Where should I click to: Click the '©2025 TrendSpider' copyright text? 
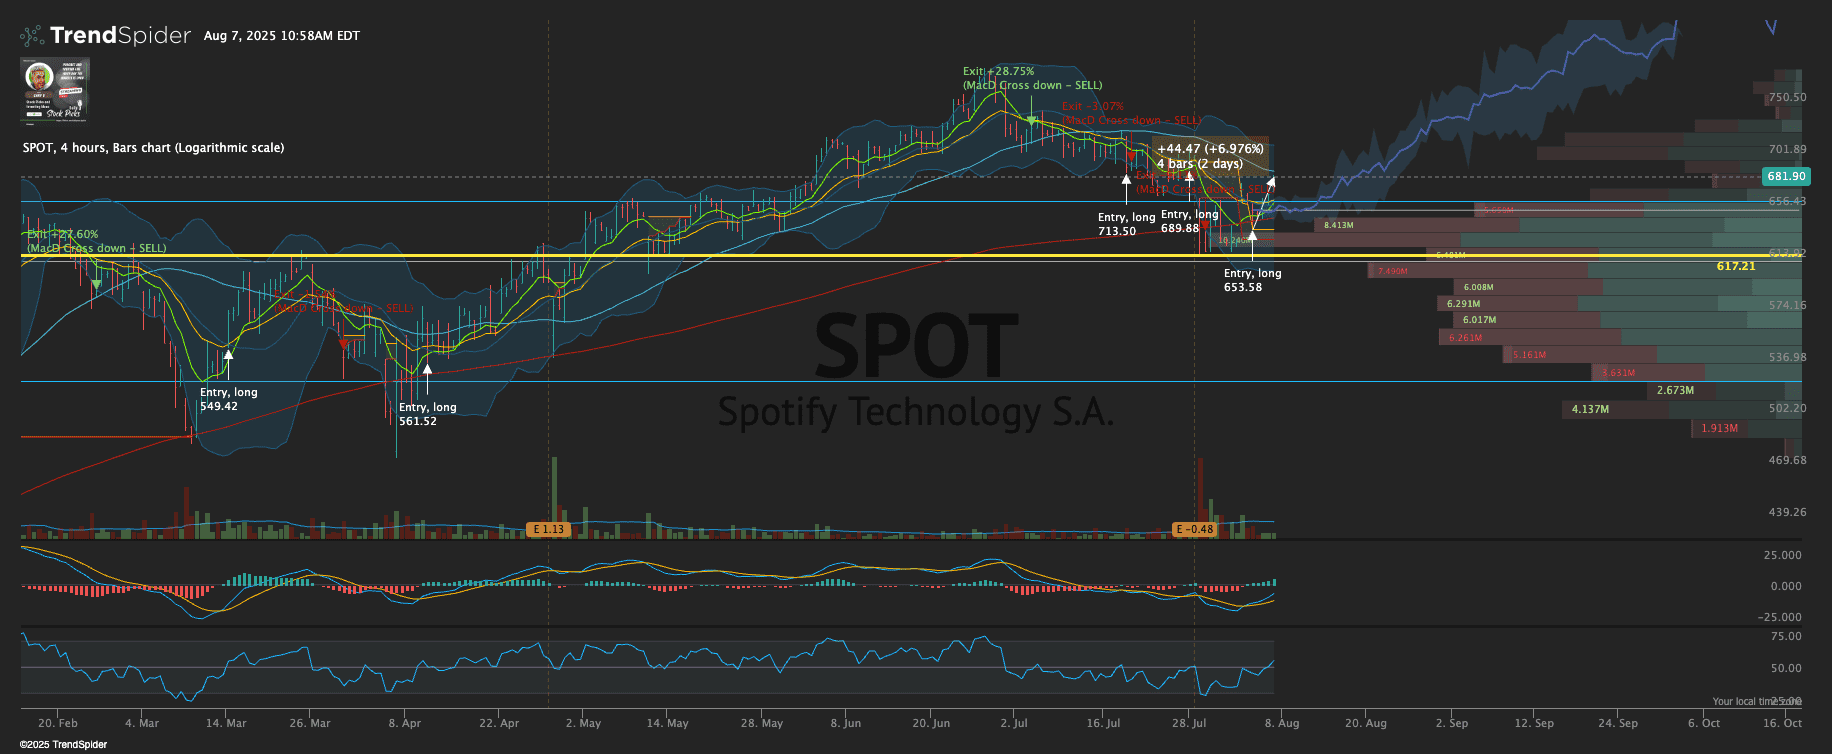pyautogui.click(x=63, y=745)
